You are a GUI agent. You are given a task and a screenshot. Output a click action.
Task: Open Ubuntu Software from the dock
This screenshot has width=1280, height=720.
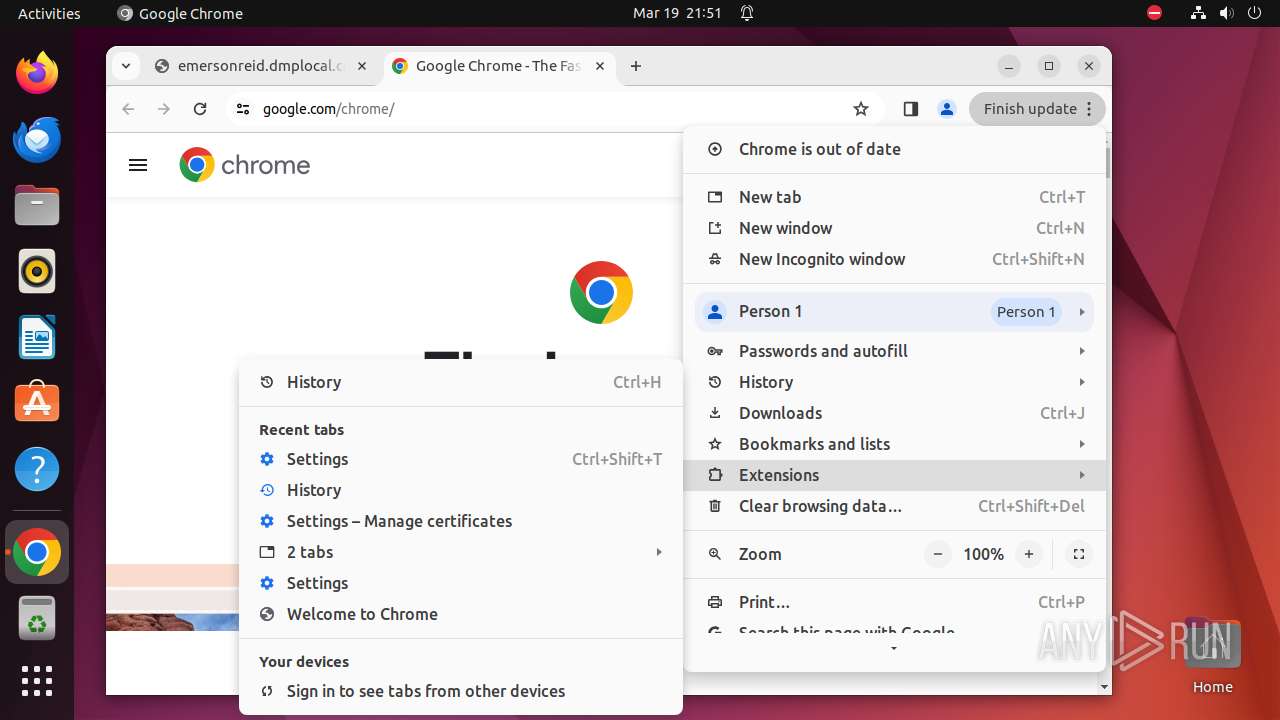click(x=37, y=403)
